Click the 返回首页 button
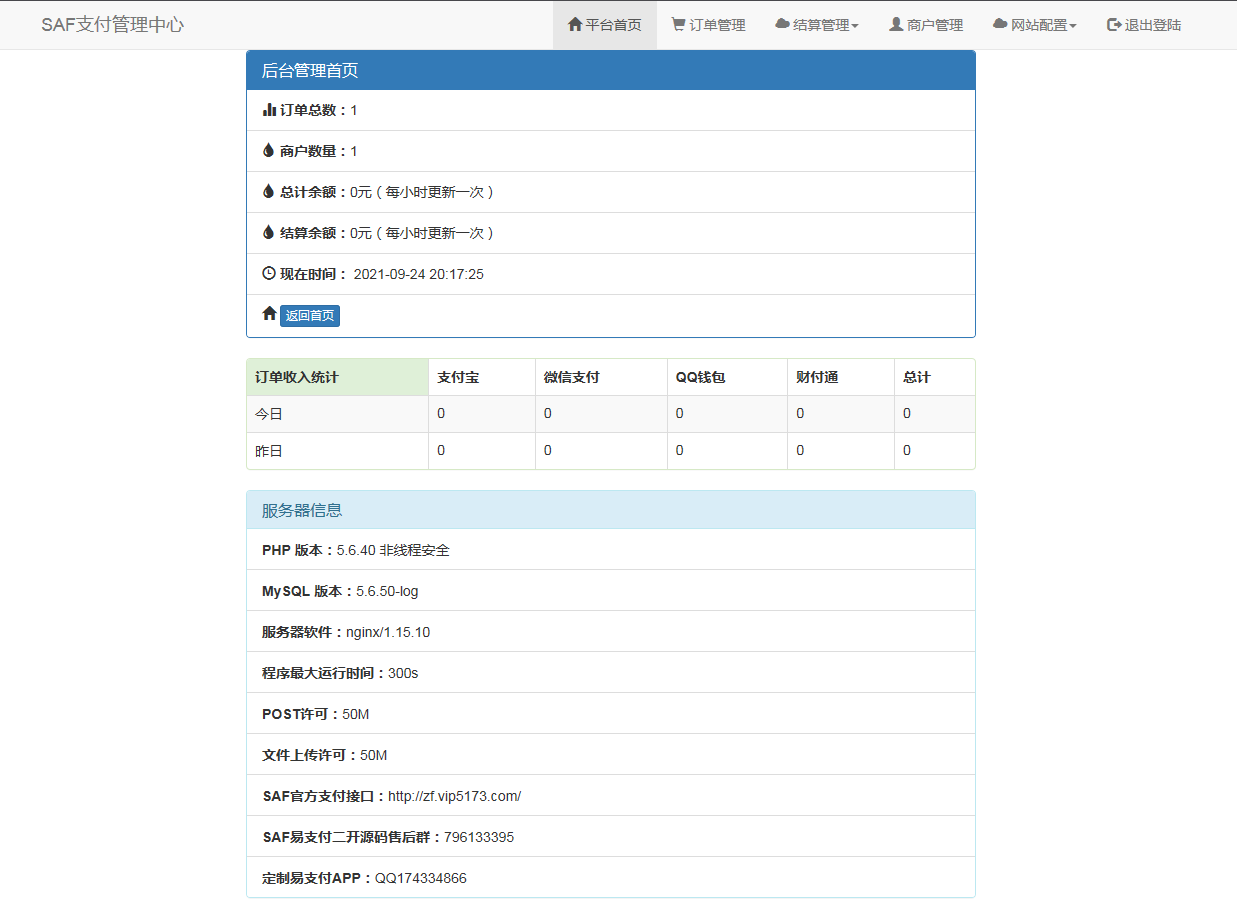Image resolution: width=1237 pixels, height=915 pixels. [310, 315]
